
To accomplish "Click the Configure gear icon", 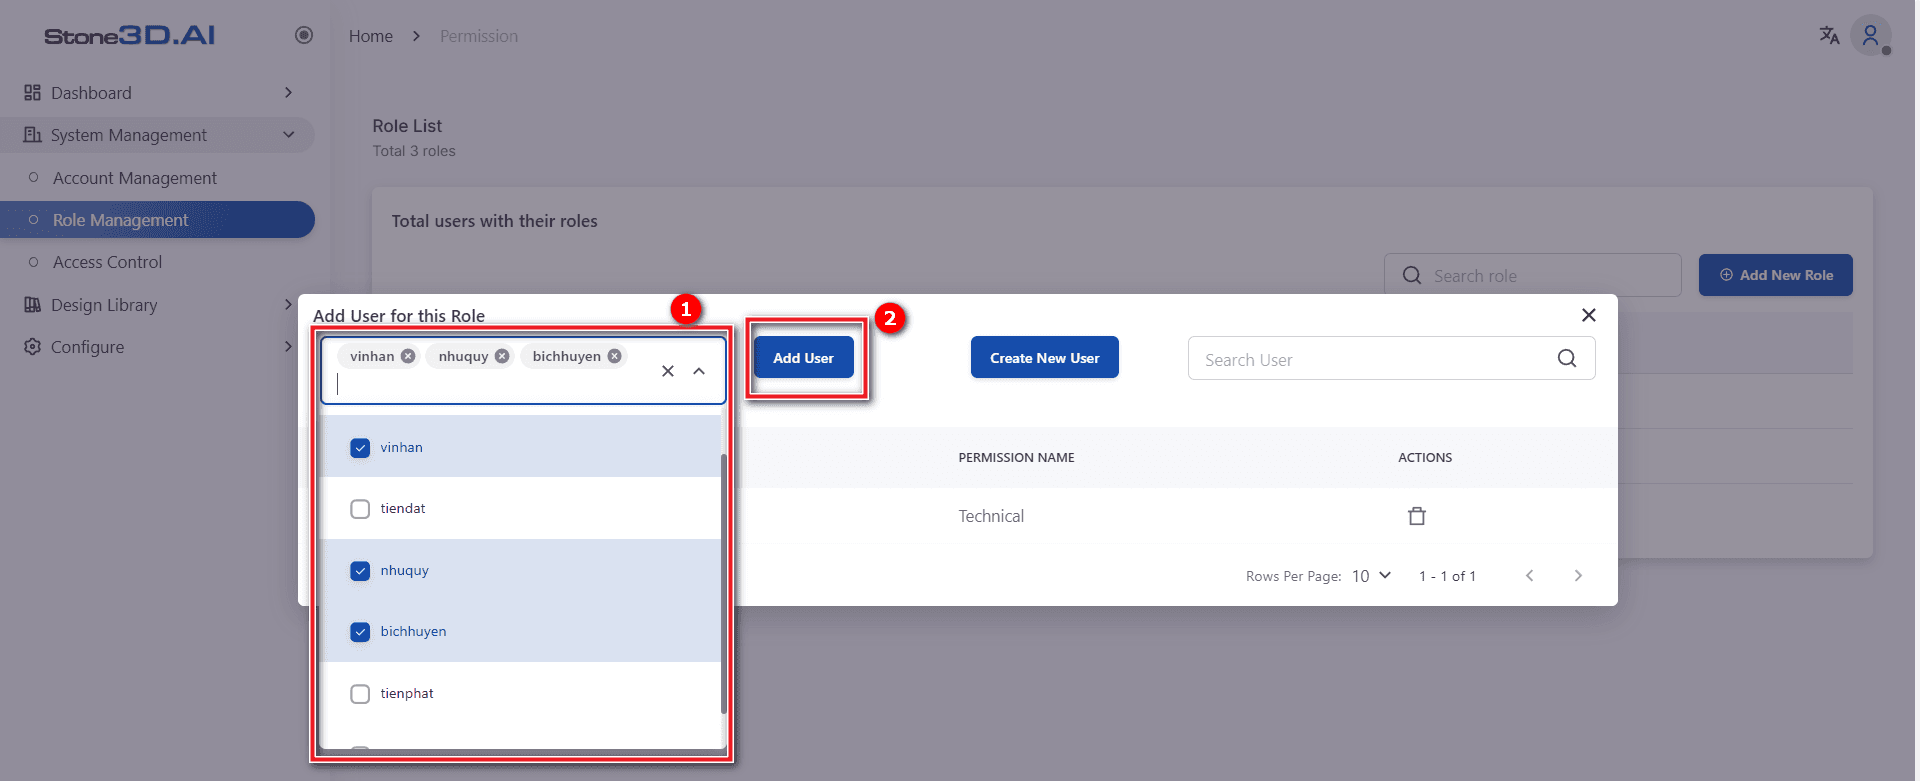I will [32, 347].
